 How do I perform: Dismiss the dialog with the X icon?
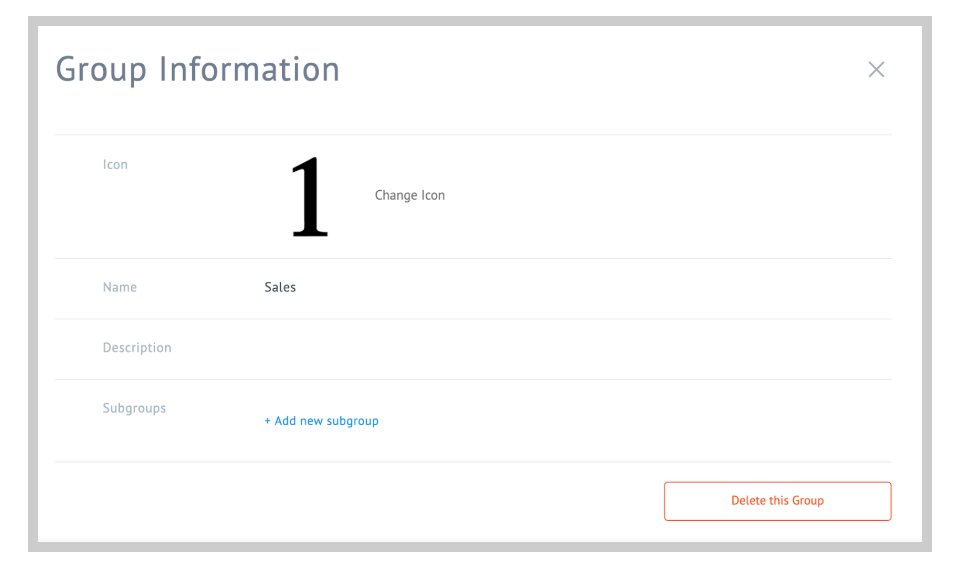pos(876,69)
